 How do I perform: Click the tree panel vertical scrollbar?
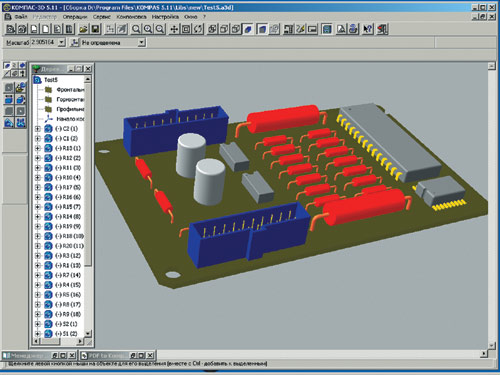pyautogui.click(x=88, y=207)
